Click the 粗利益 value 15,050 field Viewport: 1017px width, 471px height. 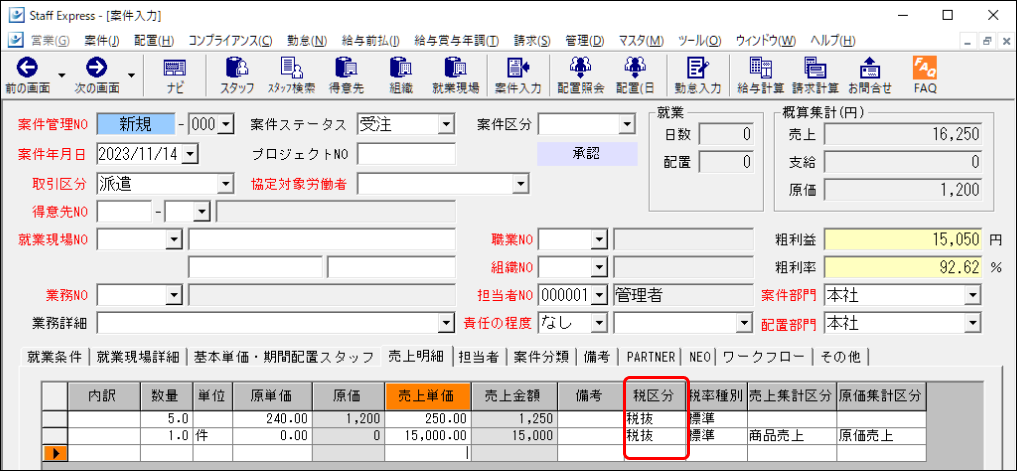(903, 239)
